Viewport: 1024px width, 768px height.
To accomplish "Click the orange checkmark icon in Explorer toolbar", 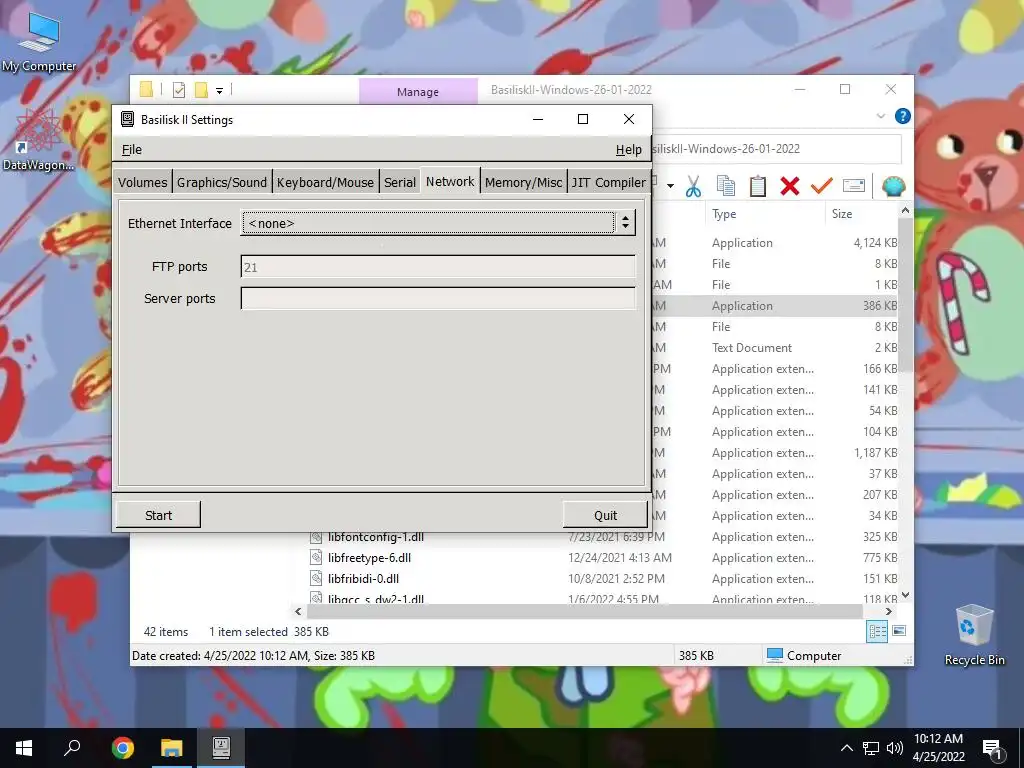I will (822, 186).
